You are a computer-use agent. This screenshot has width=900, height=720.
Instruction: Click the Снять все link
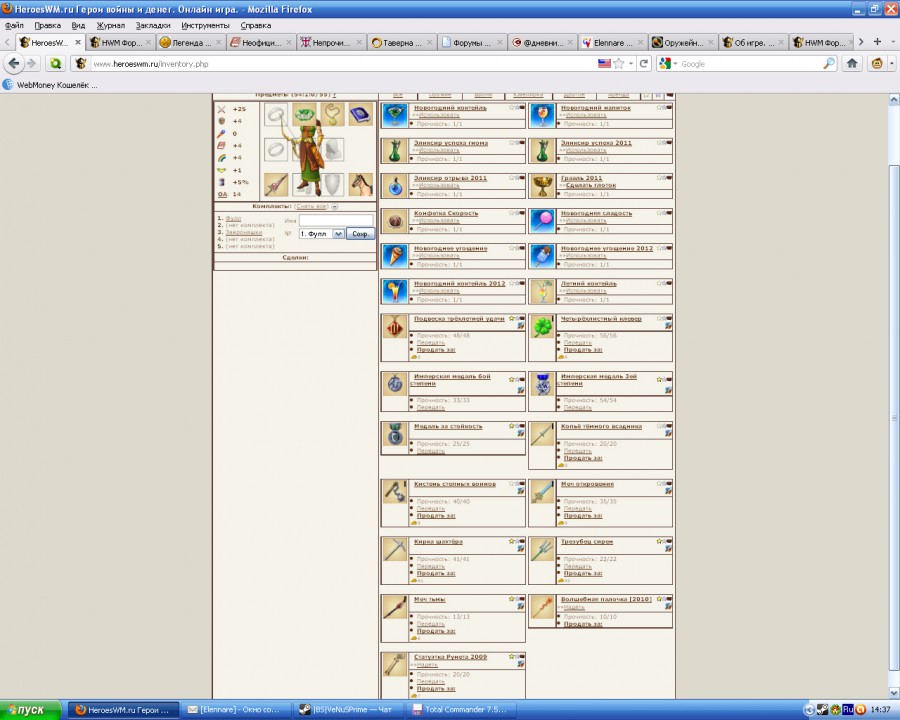click(312, 206)
